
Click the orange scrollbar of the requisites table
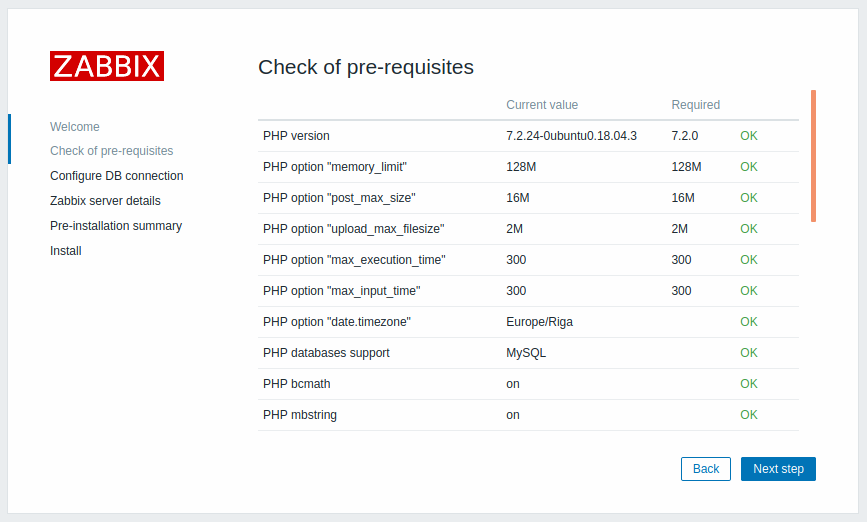(813, 156)
